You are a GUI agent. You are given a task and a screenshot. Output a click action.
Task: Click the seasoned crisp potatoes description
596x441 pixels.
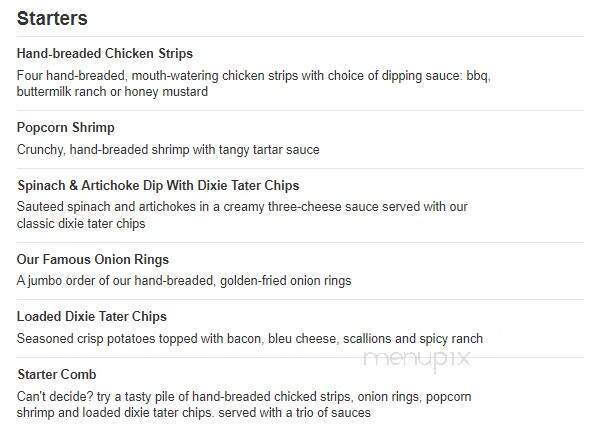[250, 338]
